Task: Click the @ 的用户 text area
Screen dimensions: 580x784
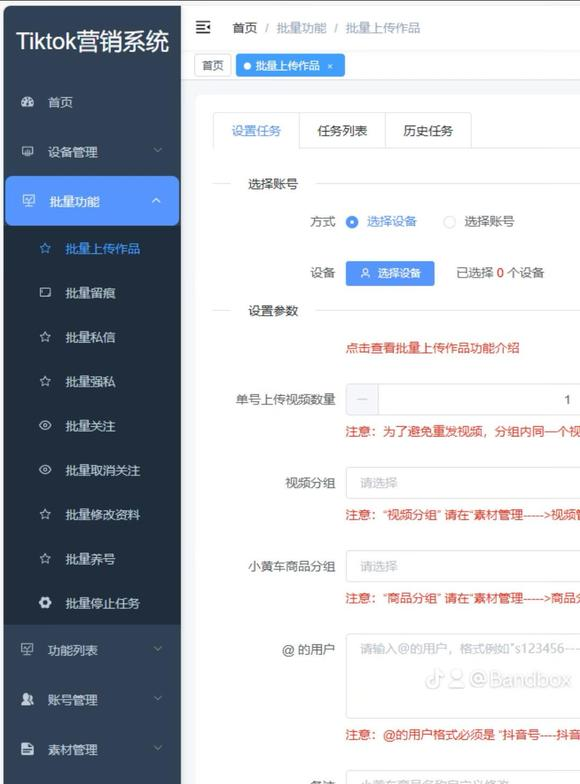Action: tap(463, 676)
